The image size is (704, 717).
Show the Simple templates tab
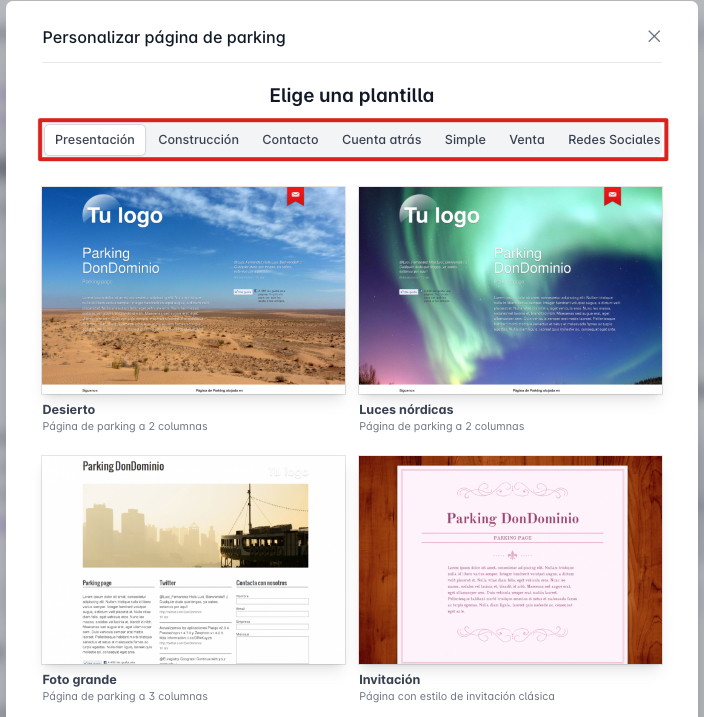click(x=465, y=140)
